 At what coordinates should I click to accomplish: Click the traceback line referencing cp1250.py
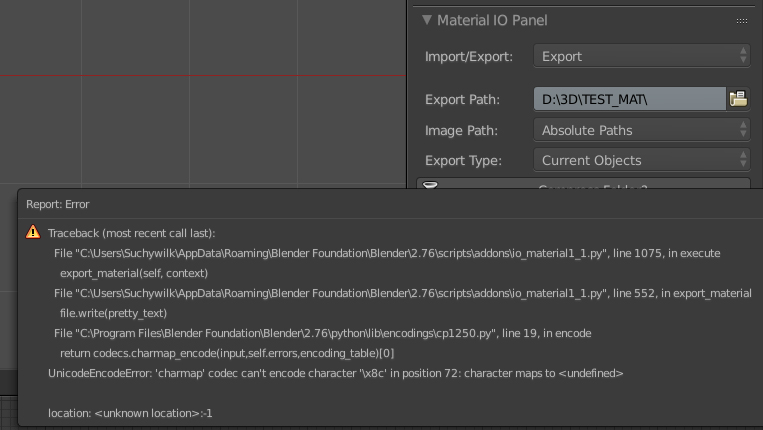tap(323, 333)
